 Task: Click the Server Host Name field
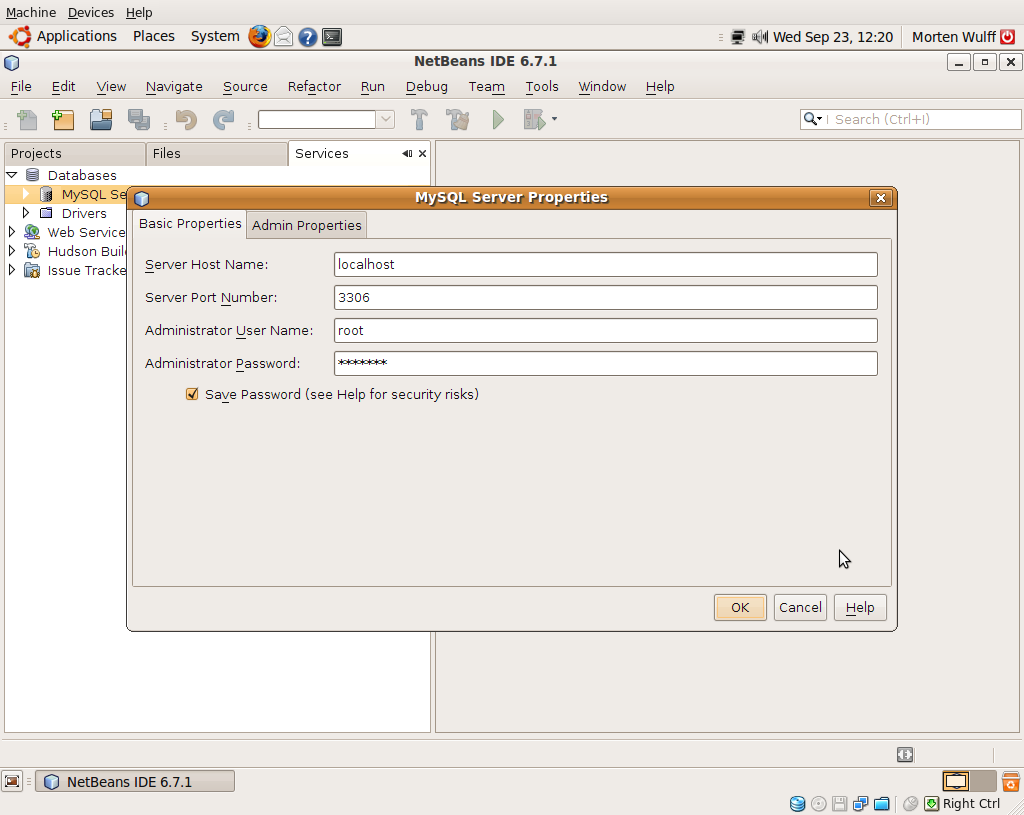click(605, 264)
